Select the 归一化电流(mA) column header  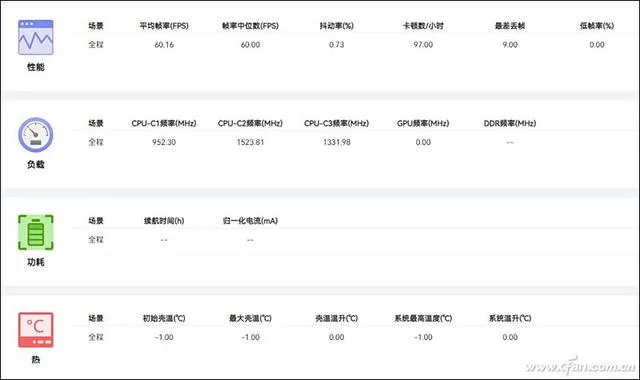pyautogui.click(x=250, y=221)
